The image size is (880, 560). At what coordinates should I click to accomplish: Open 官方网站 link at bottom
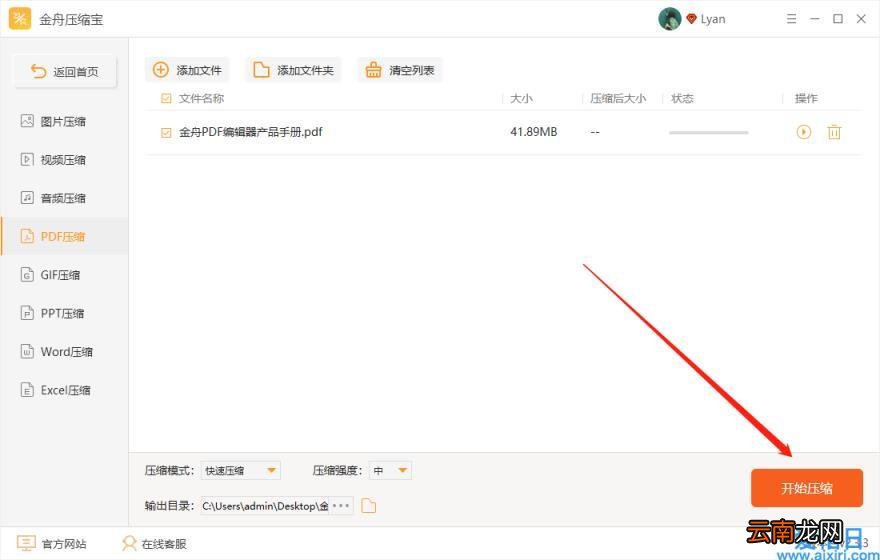52,544
